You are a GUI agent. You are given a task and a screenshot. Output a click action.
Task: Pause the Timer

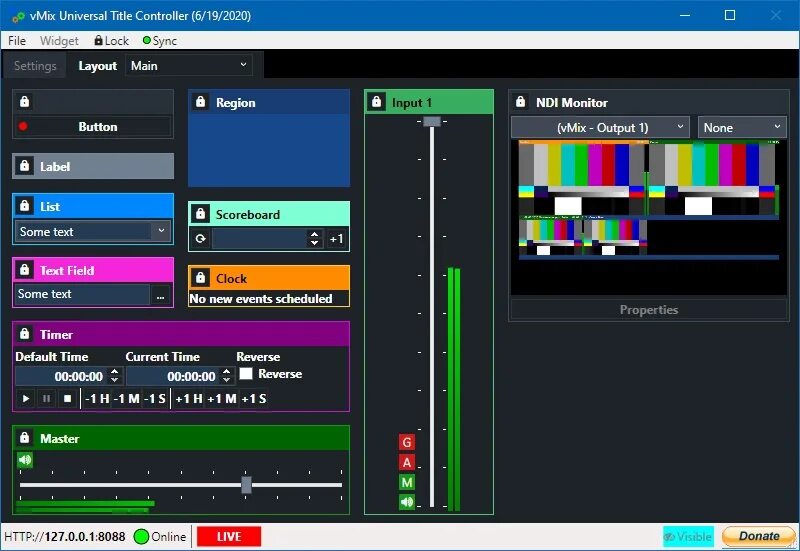pyautogui.click(x=46, y=398)
